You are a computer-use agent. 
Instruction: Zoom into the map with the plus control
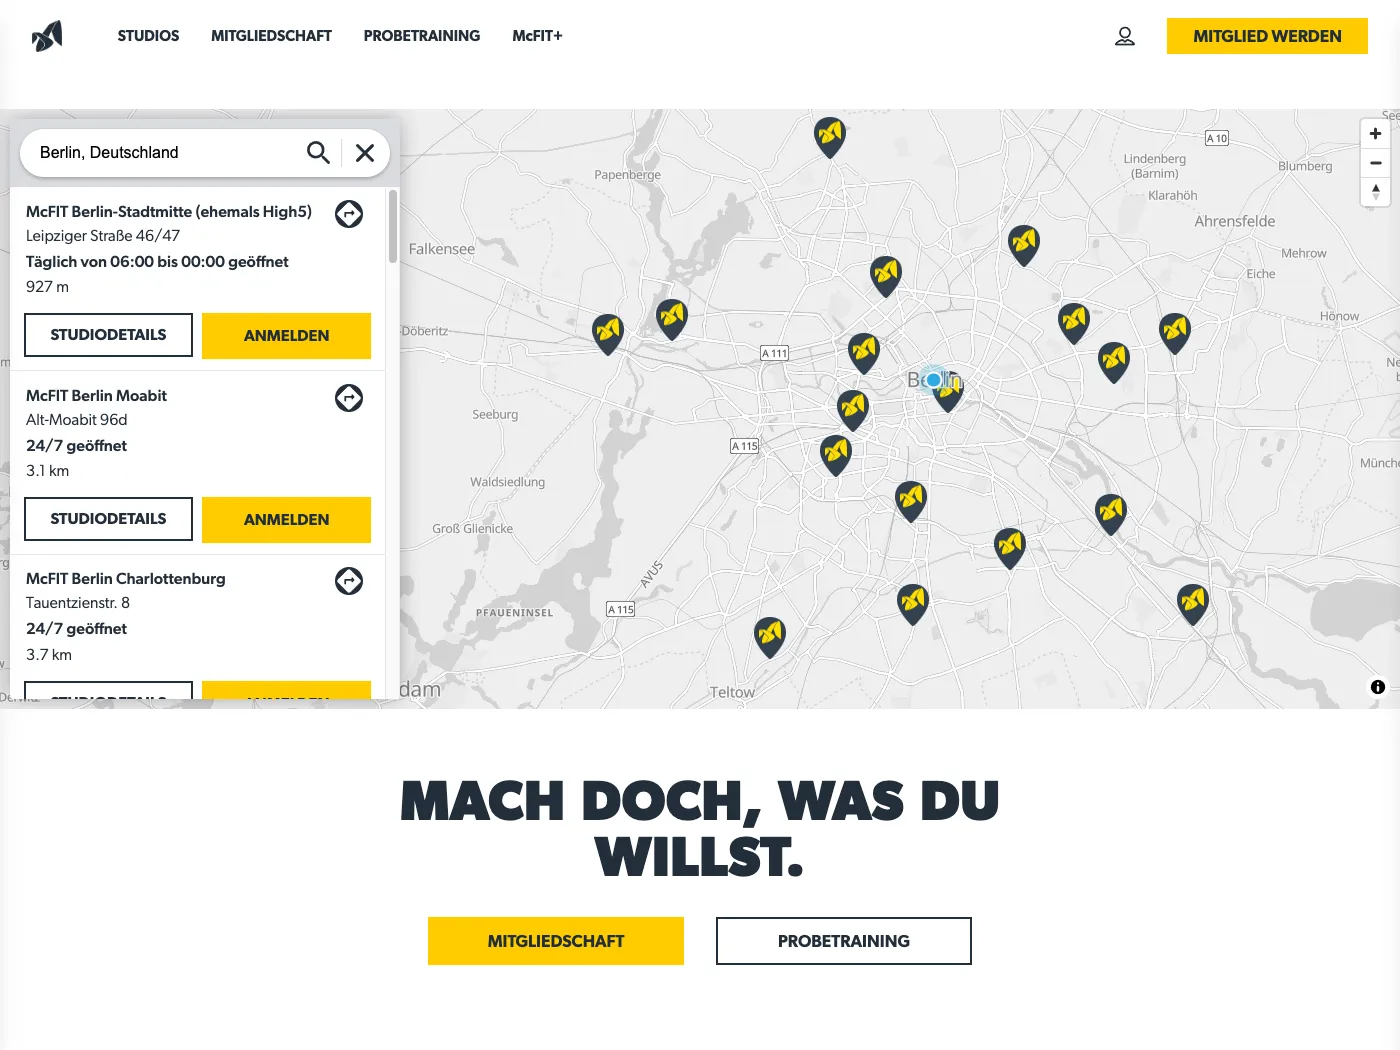(1376, 133)
